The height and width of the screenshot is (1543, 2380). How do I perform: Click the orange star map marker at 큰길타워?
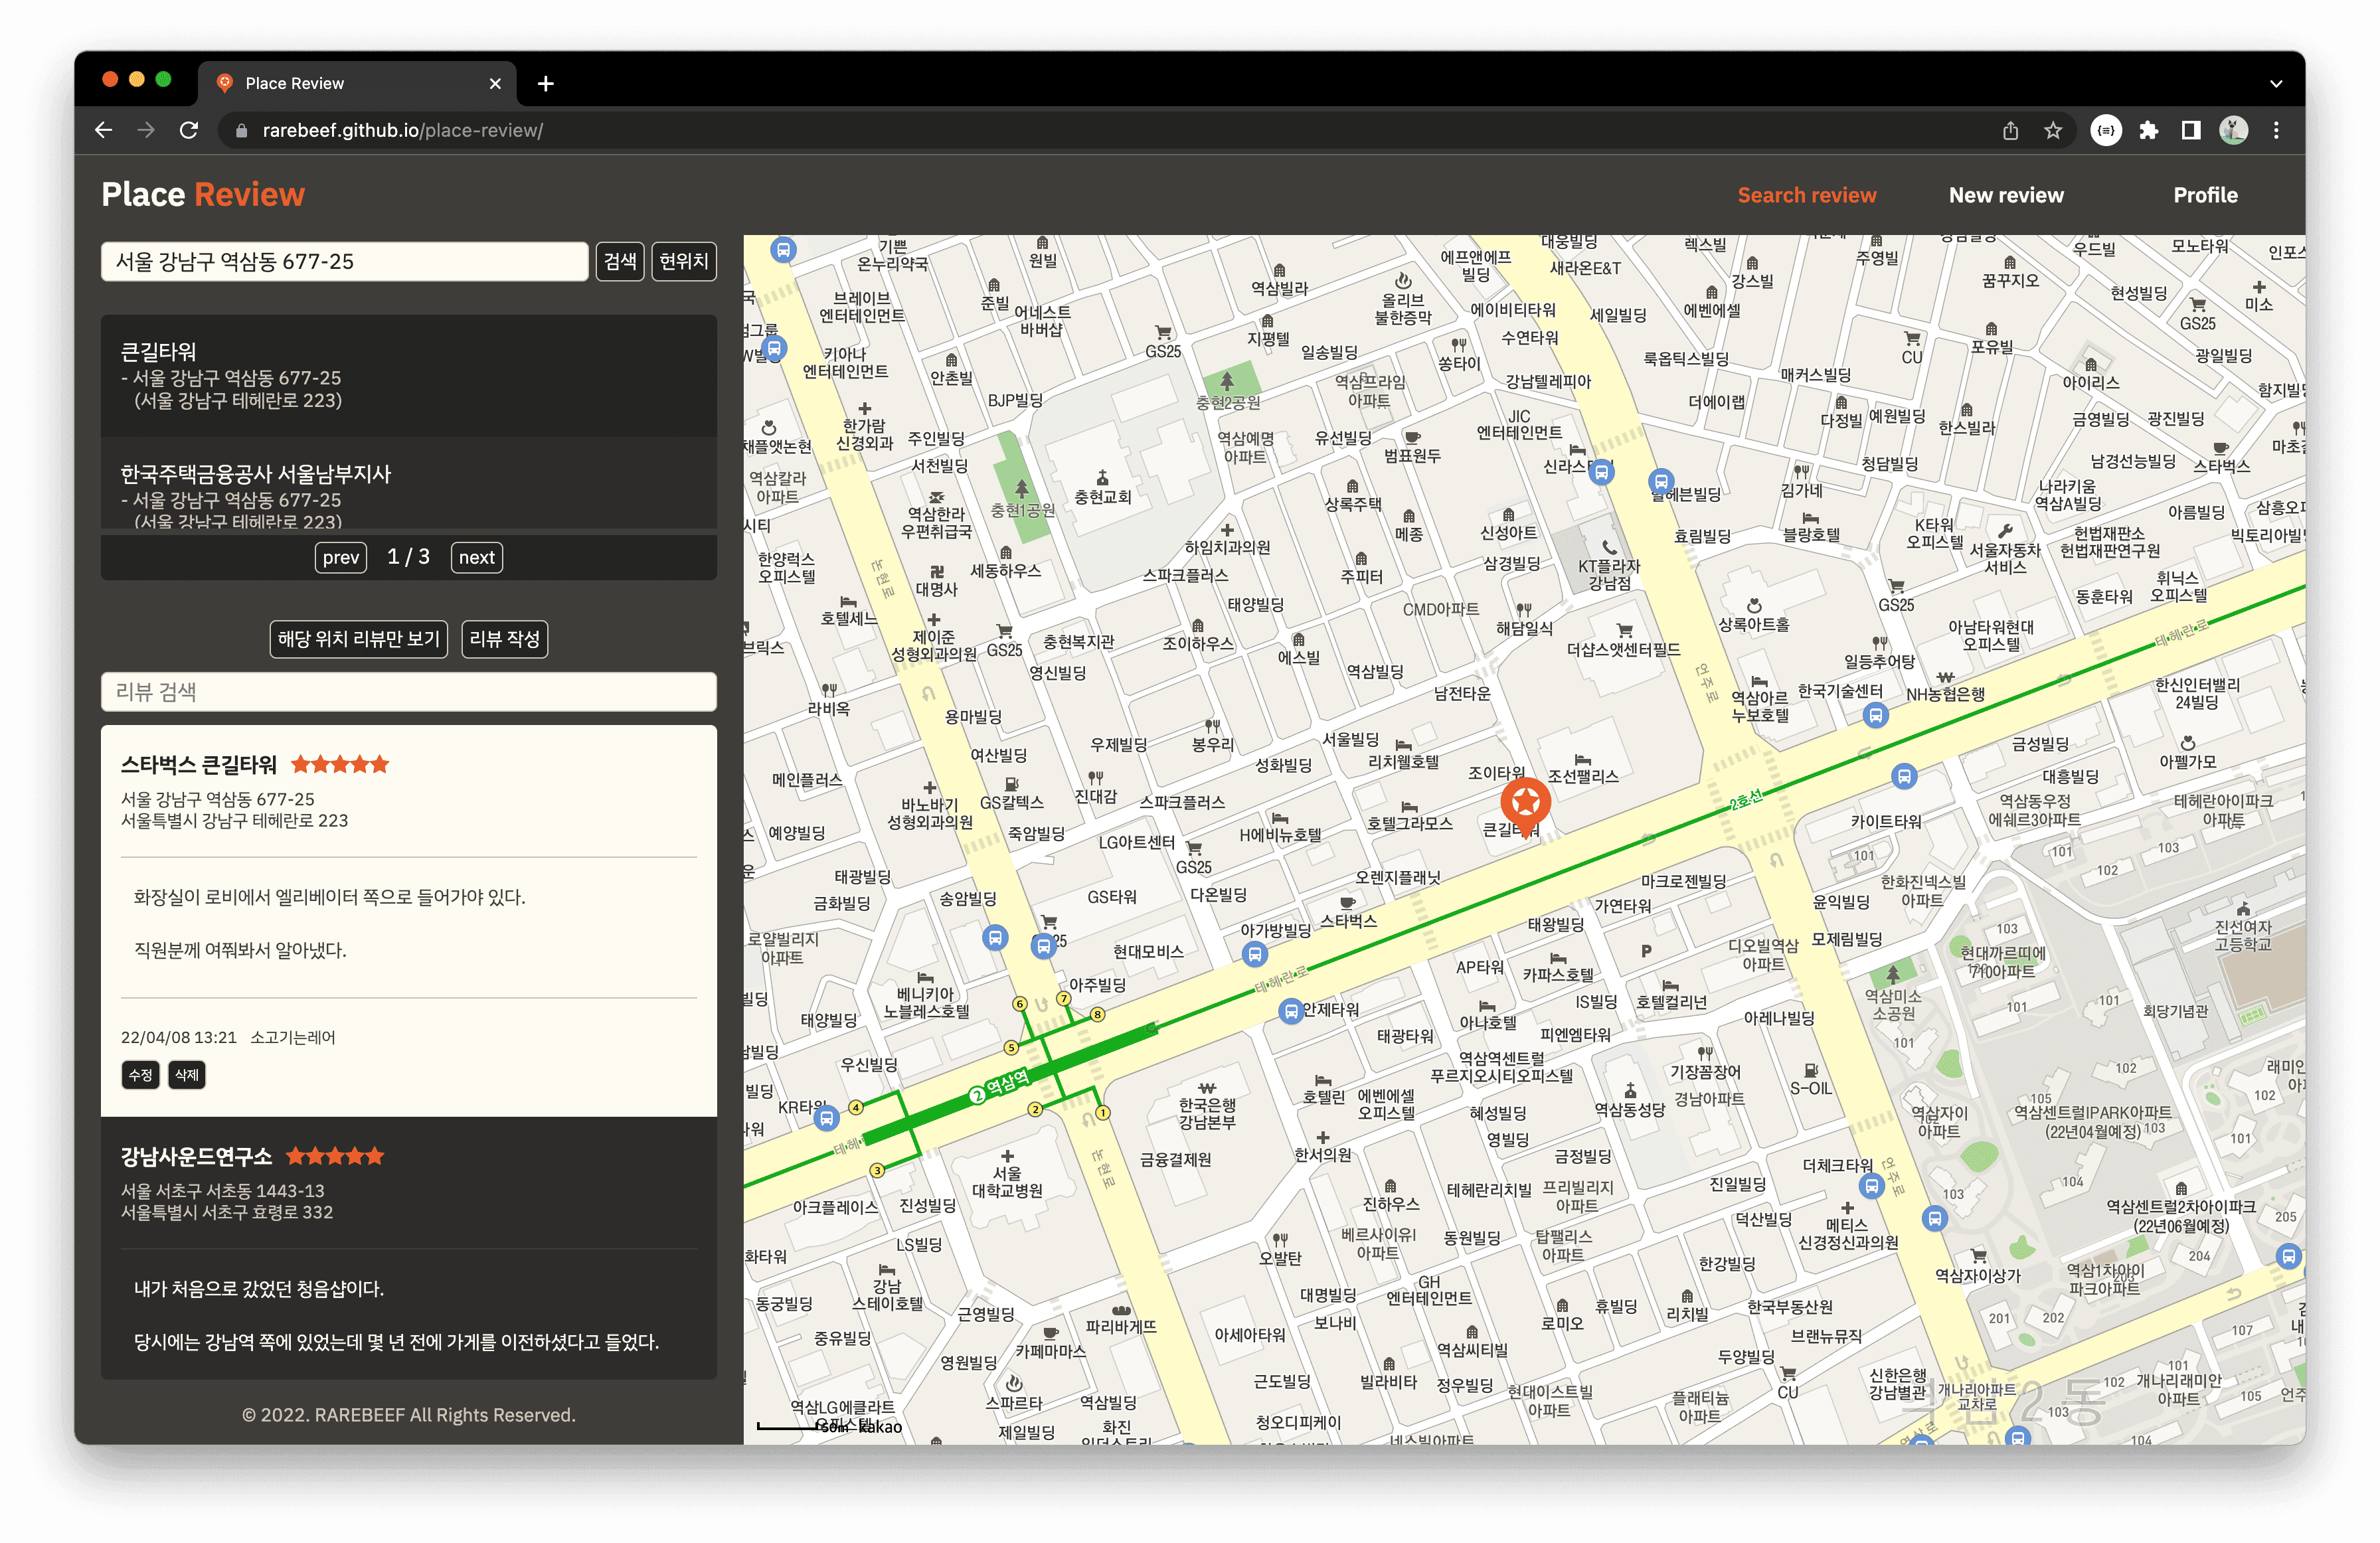(x=1525, y=807)
